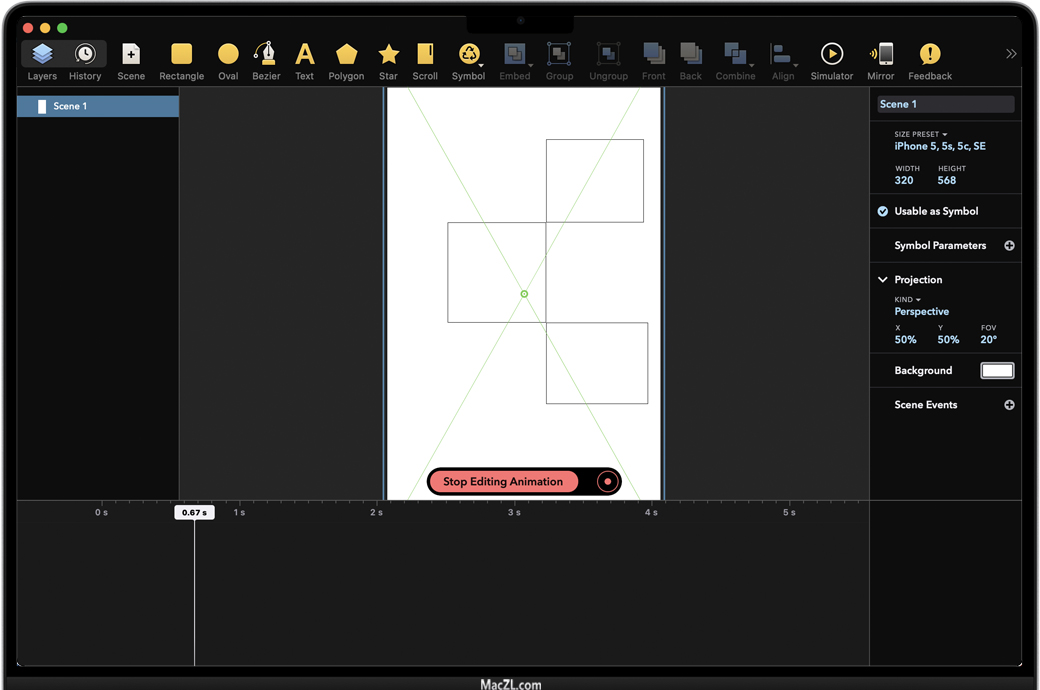Click Stop Editing Animation button
Viewport: 1040px width, 690px height.
click(503, 482)
